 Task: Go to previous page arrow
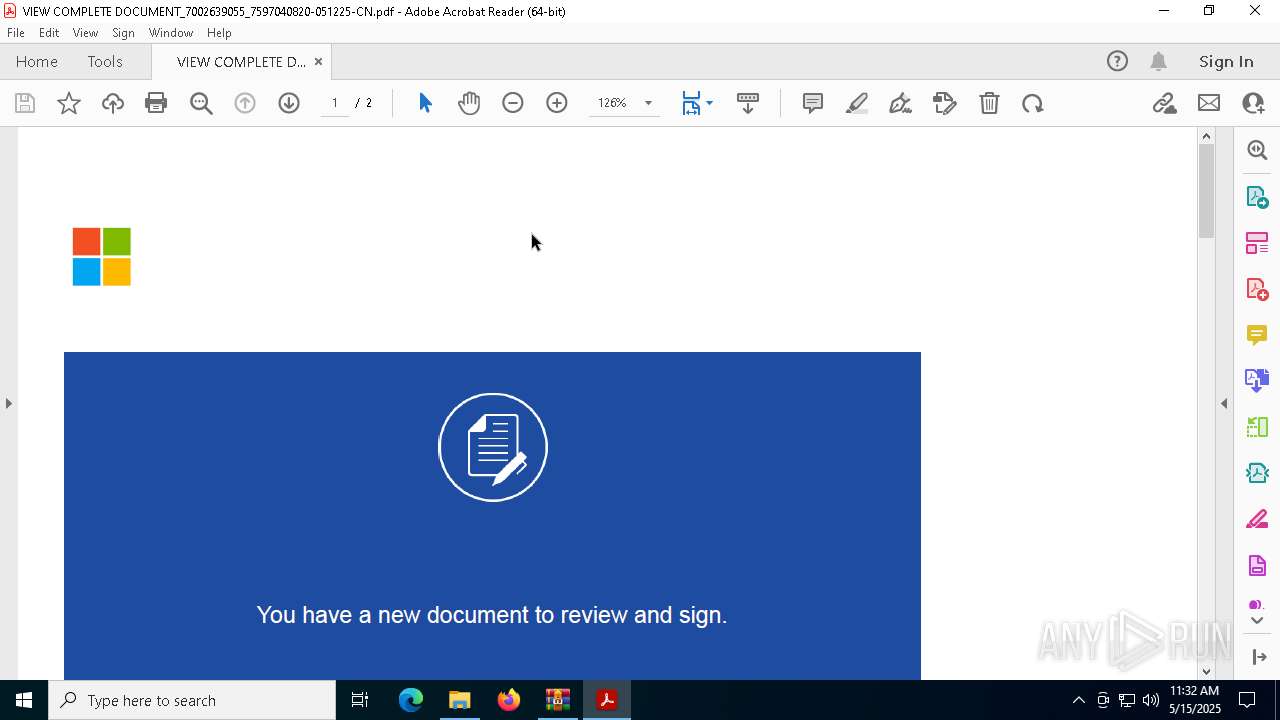tap(245, 103)
